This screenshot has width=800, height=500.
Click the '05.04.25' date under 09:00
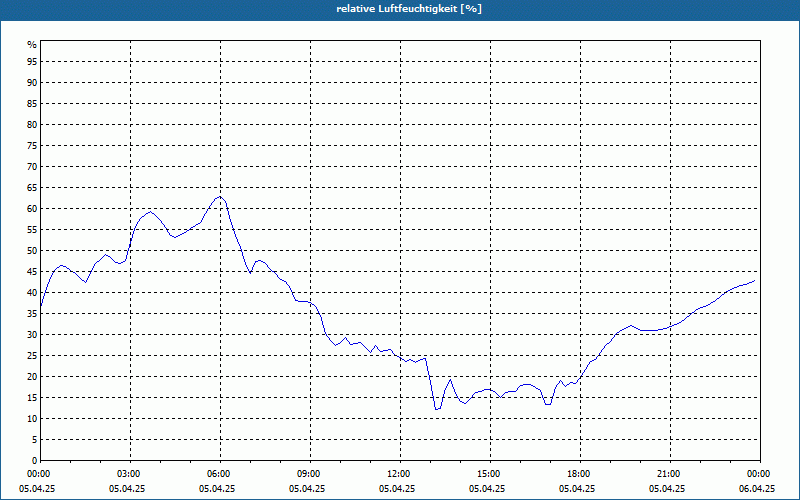[307, 489]
